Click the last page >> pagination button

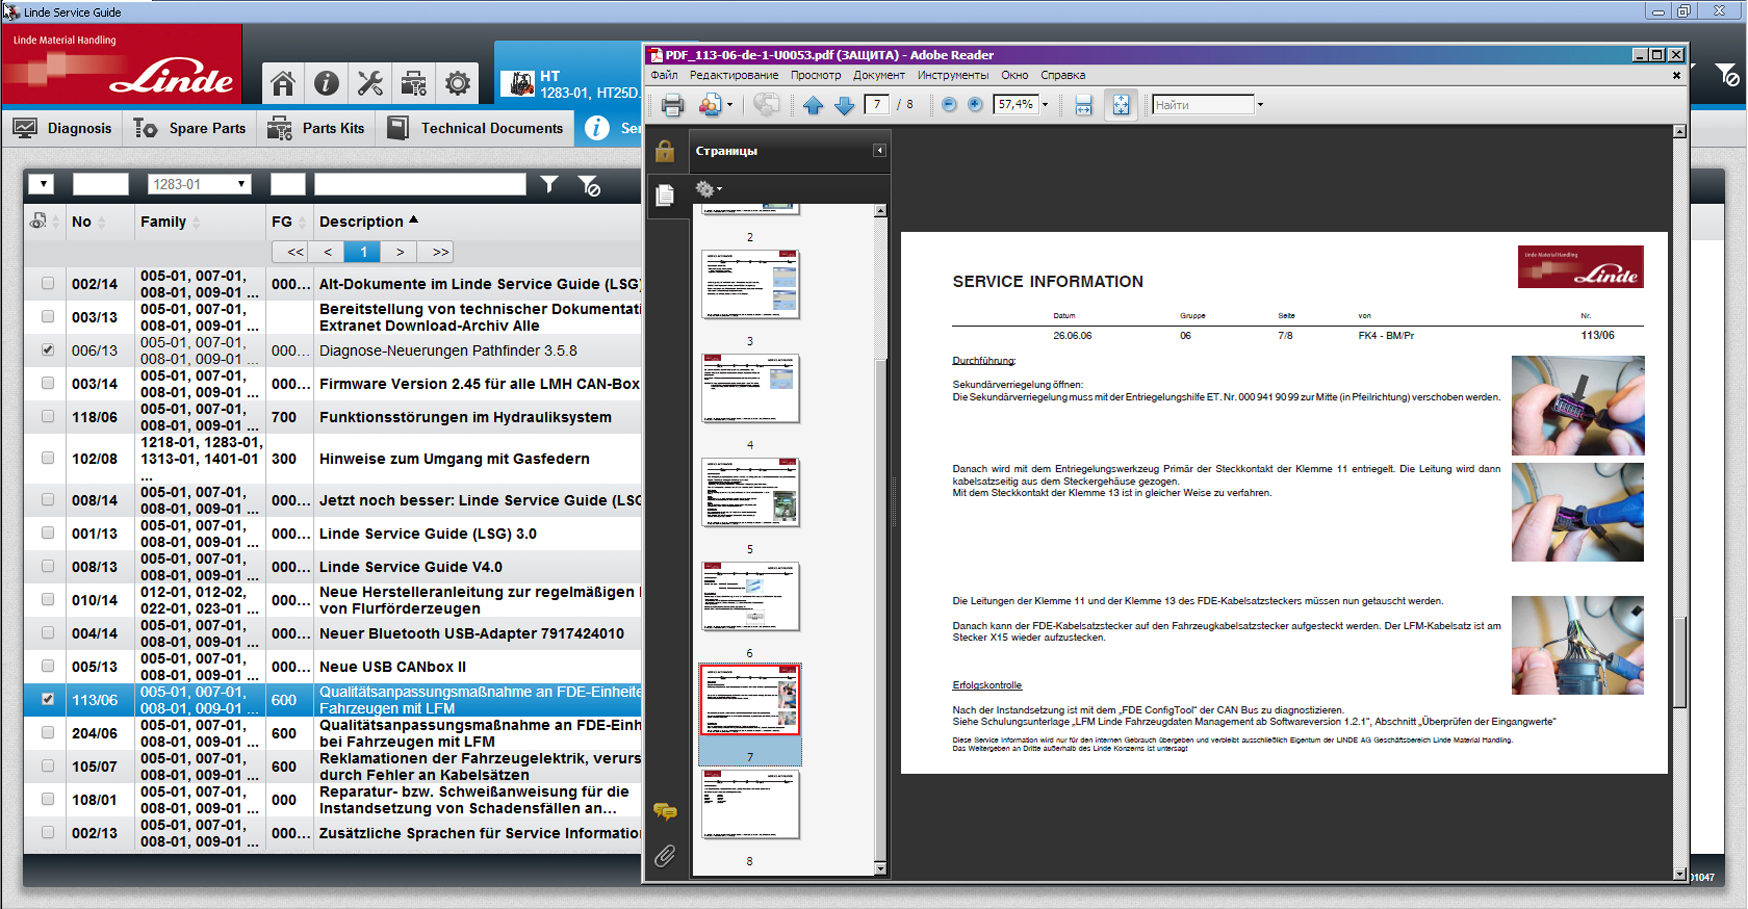point(440,252)
